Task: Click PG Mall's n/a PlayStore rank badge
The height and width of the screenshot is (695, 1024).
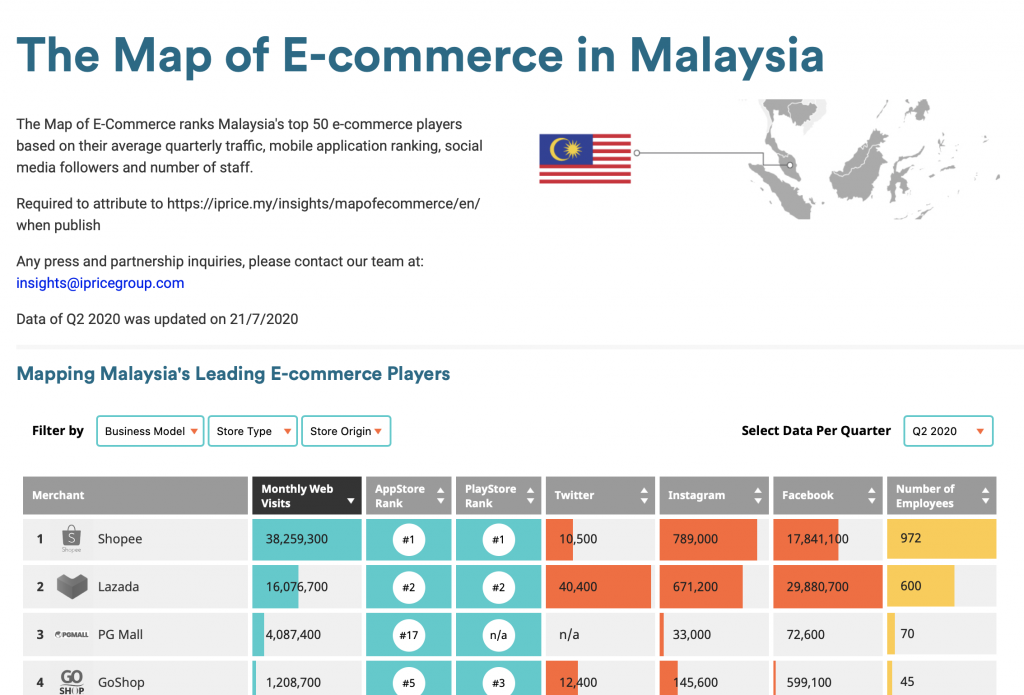Action: [x=499, y=635]
